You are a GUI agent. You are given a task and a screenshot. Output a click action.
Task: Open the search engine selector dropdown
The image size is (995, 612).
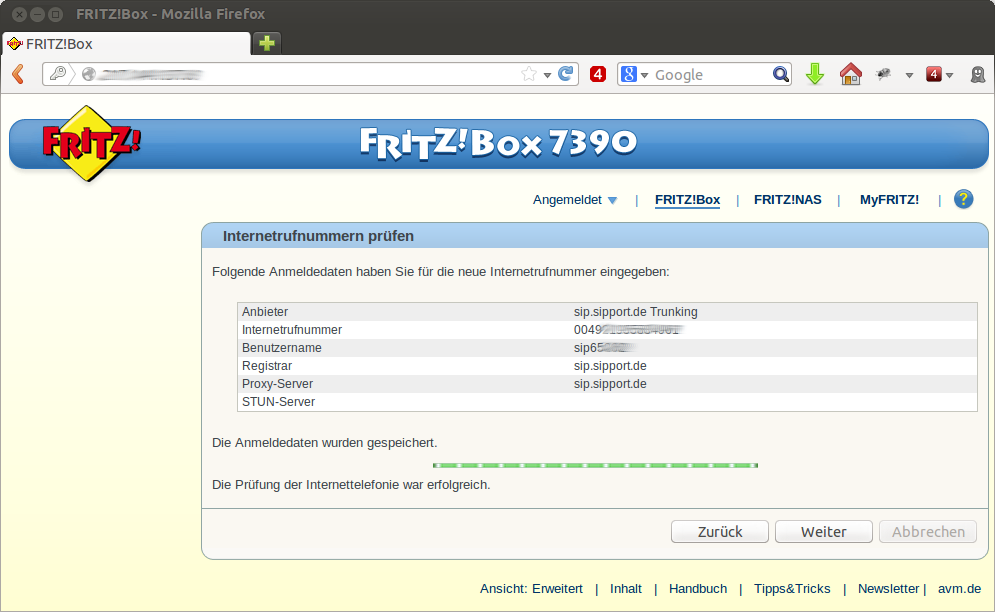click(634, 74)
